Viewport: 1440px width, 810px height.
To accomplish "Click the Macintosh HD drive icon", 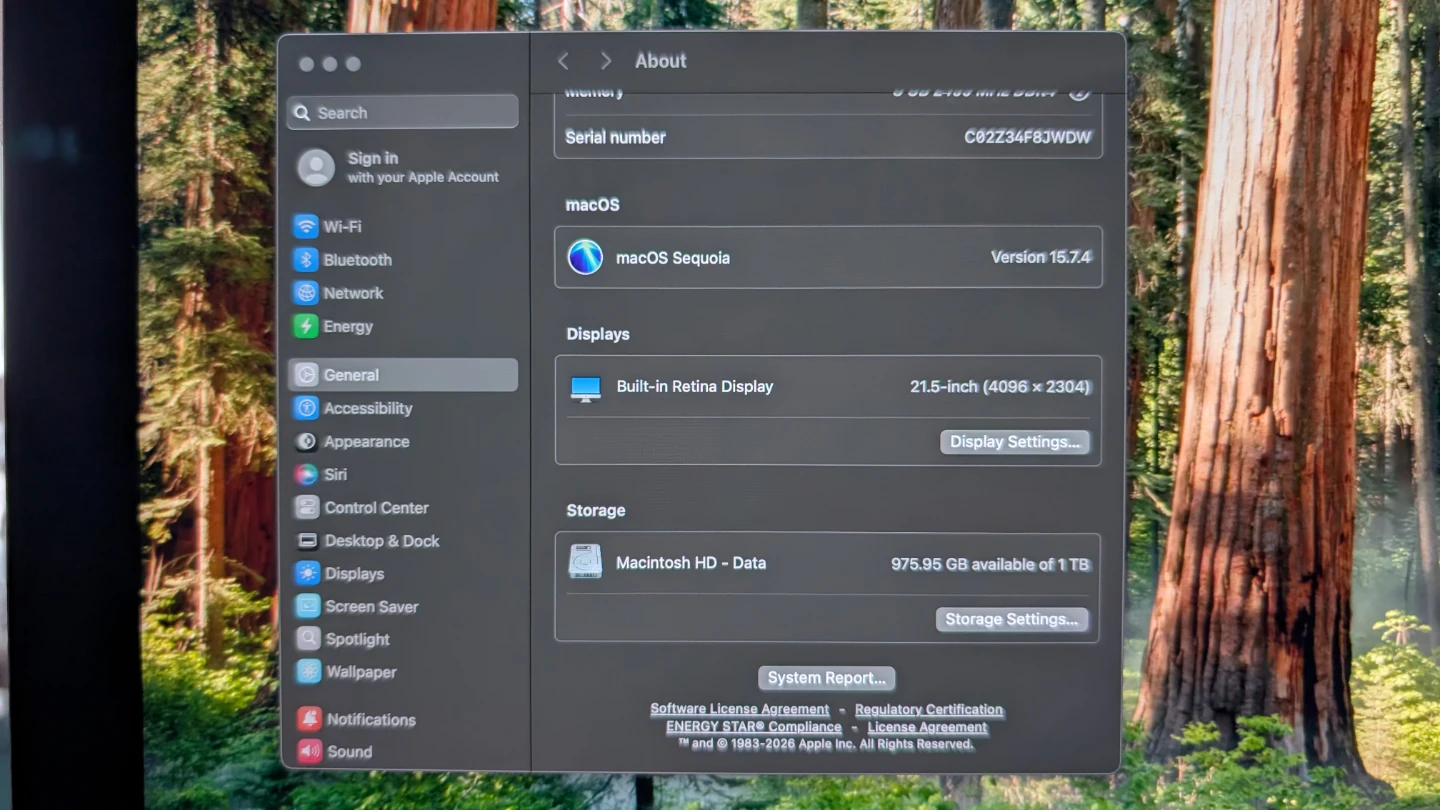I will pyautogui.click(x=585, y=562).
